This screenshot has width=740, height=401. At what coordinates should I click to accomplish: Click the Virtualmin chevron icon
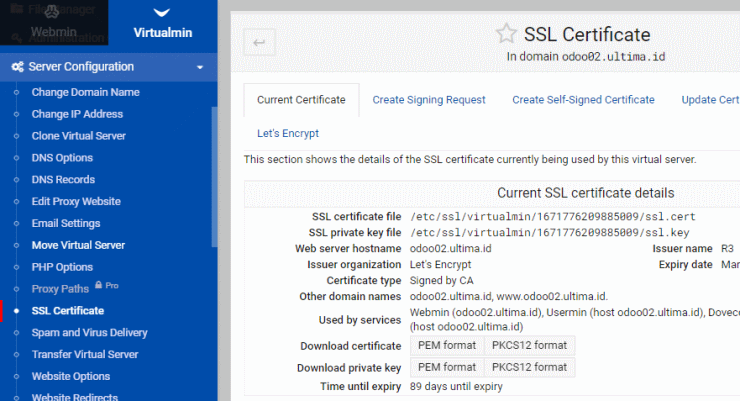pyautogui.click(x=161, y=13)
